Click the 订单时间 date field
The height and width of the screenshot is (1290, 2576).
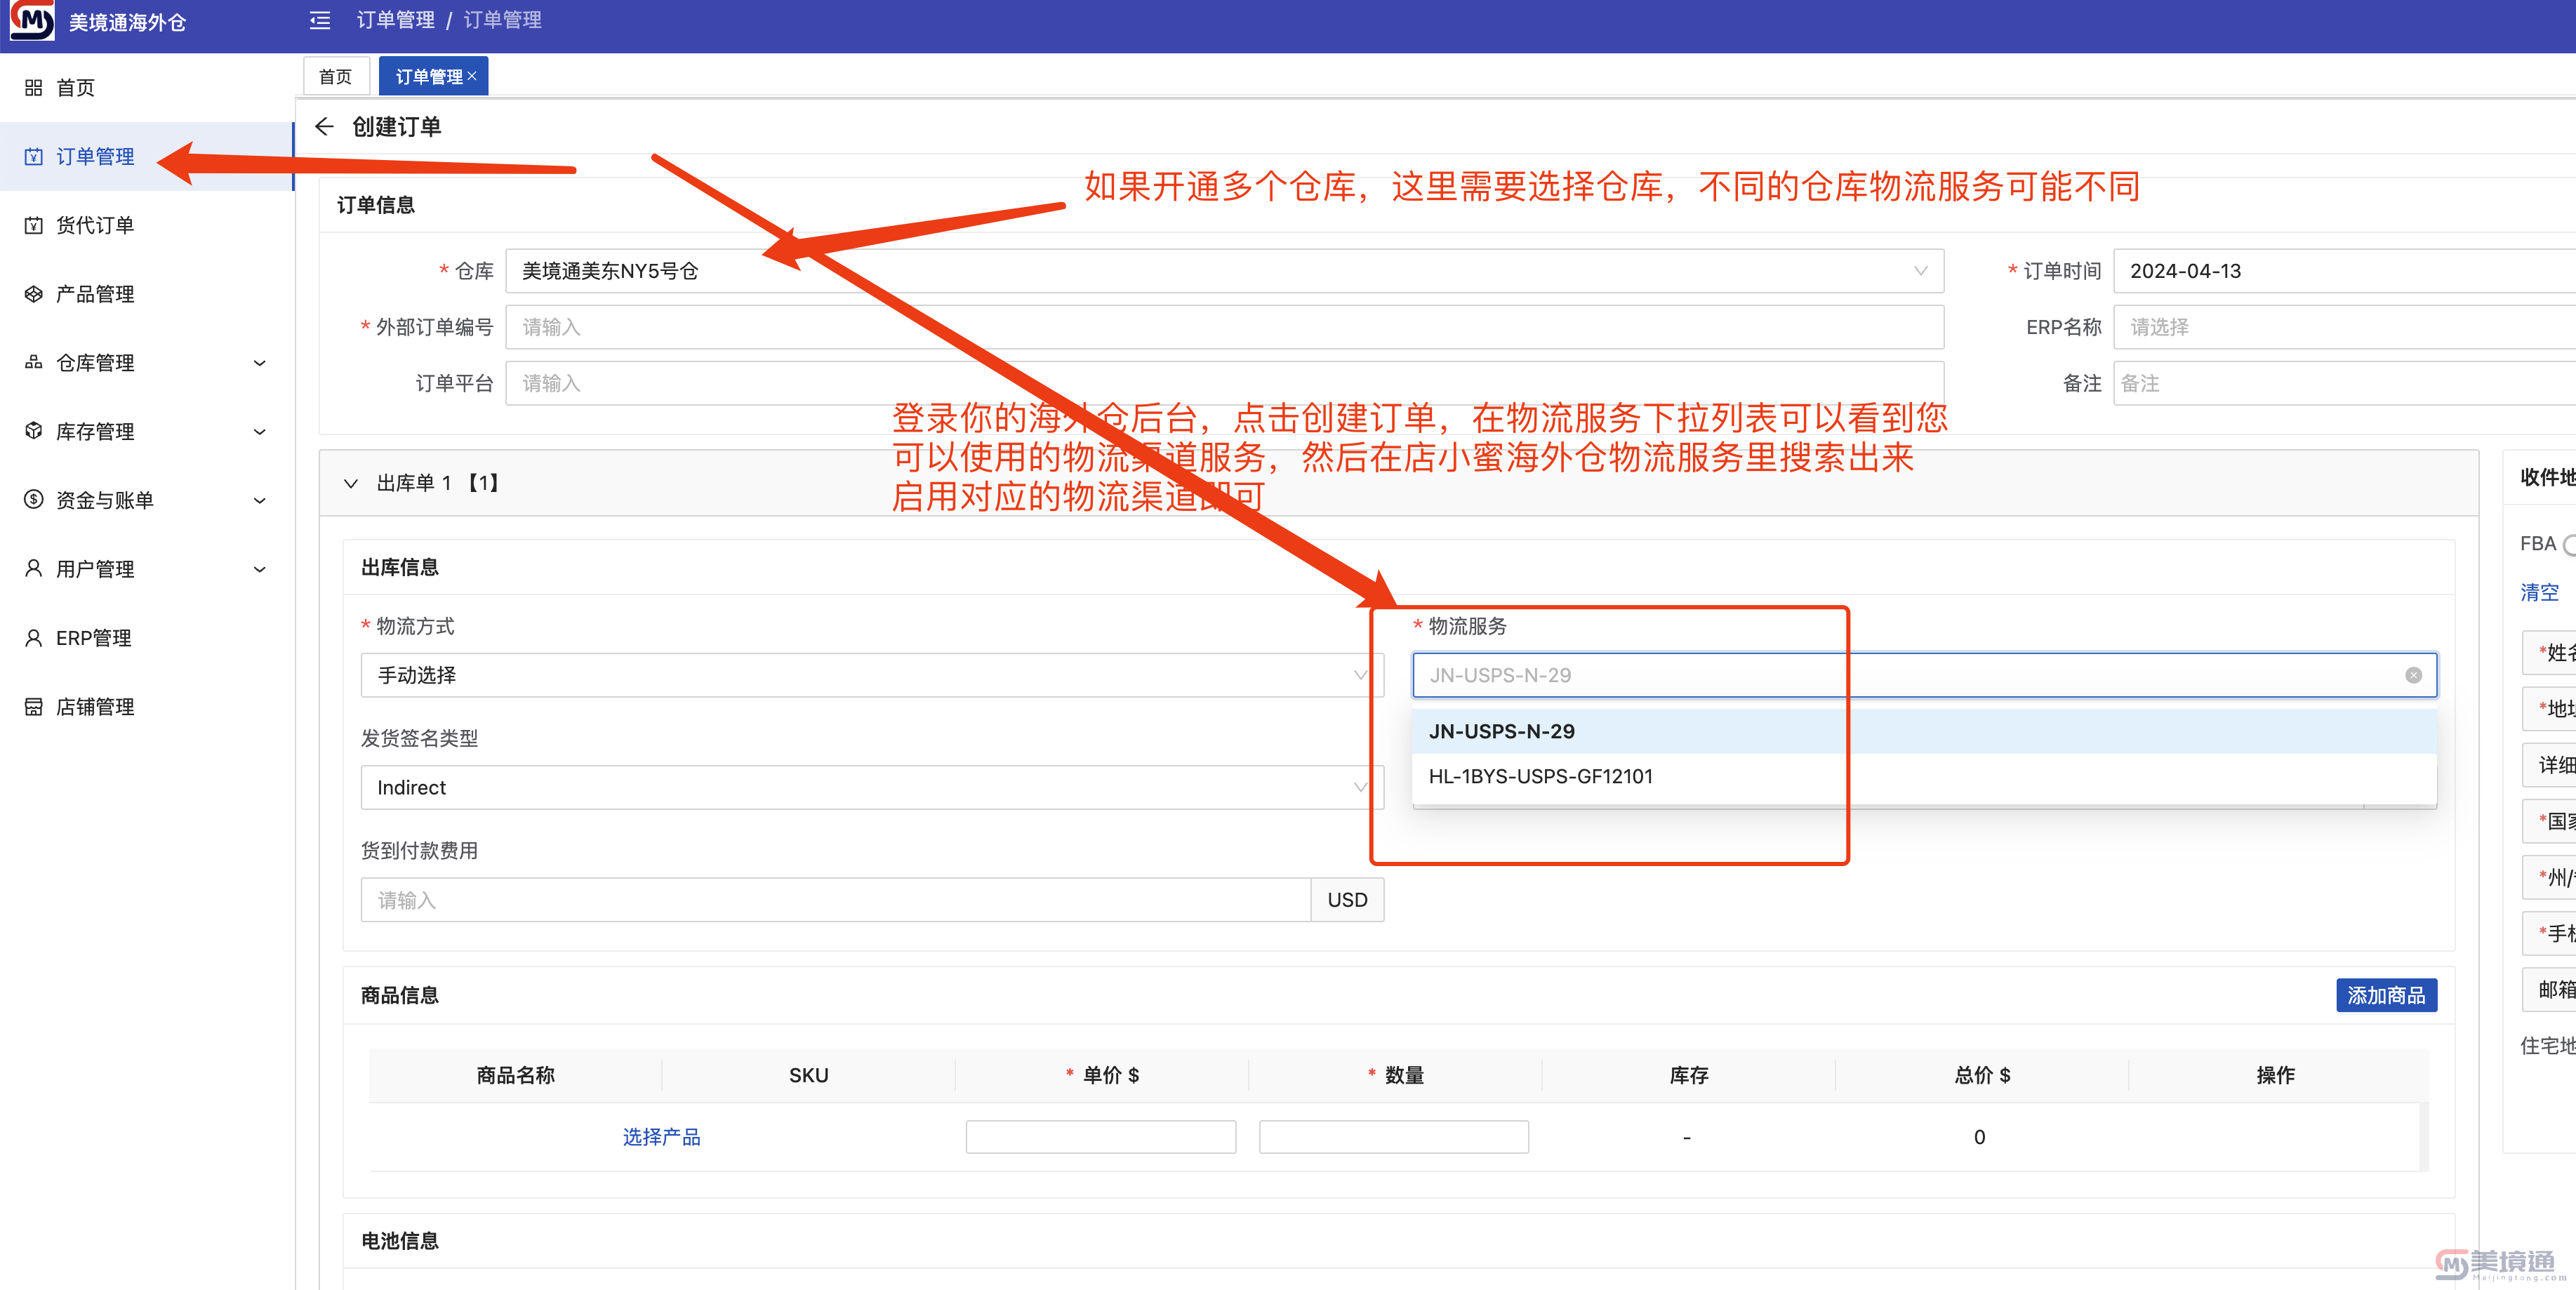[2344, 271]
